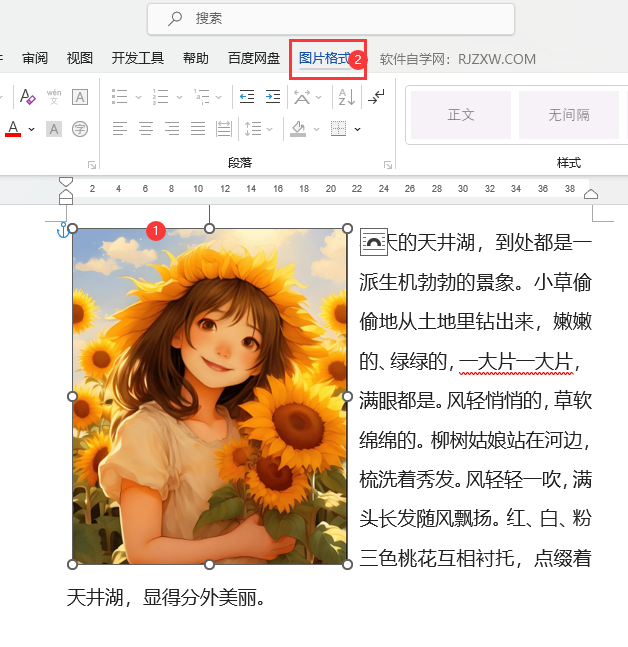This screenshot has height=647, width=628.
Task: Click the enclosed character icon
Action: coord(80,129)
